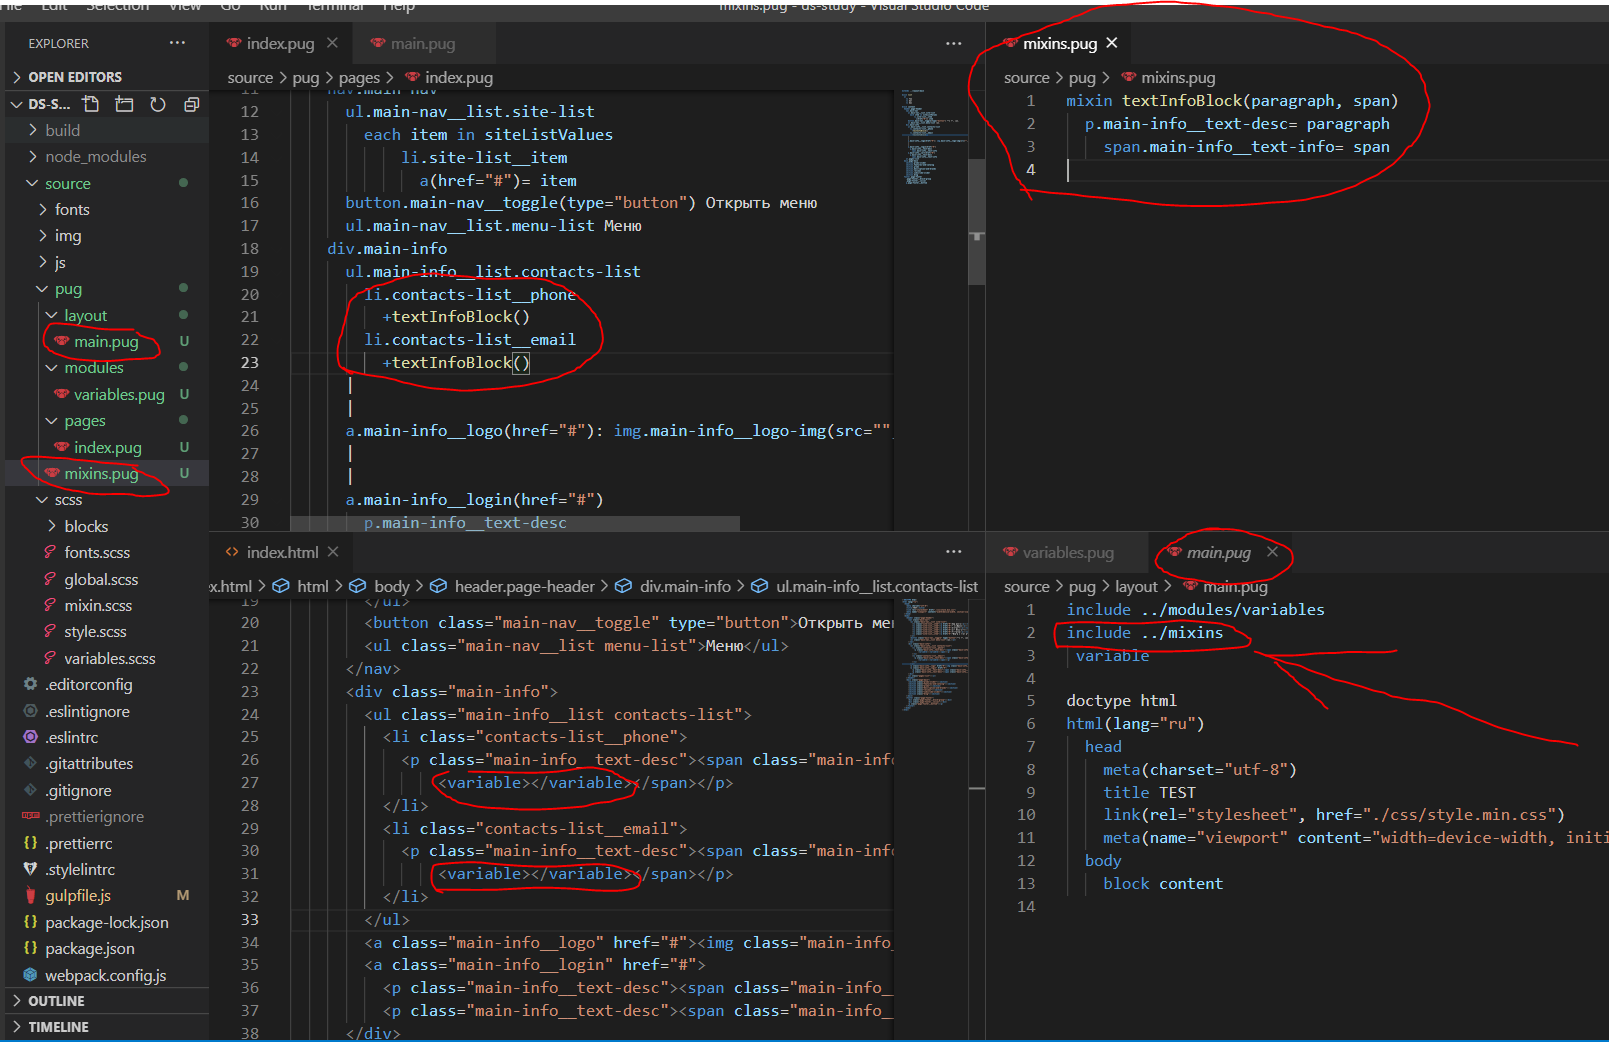
Task: Expand the img folder
Action: tap(68, 236)
